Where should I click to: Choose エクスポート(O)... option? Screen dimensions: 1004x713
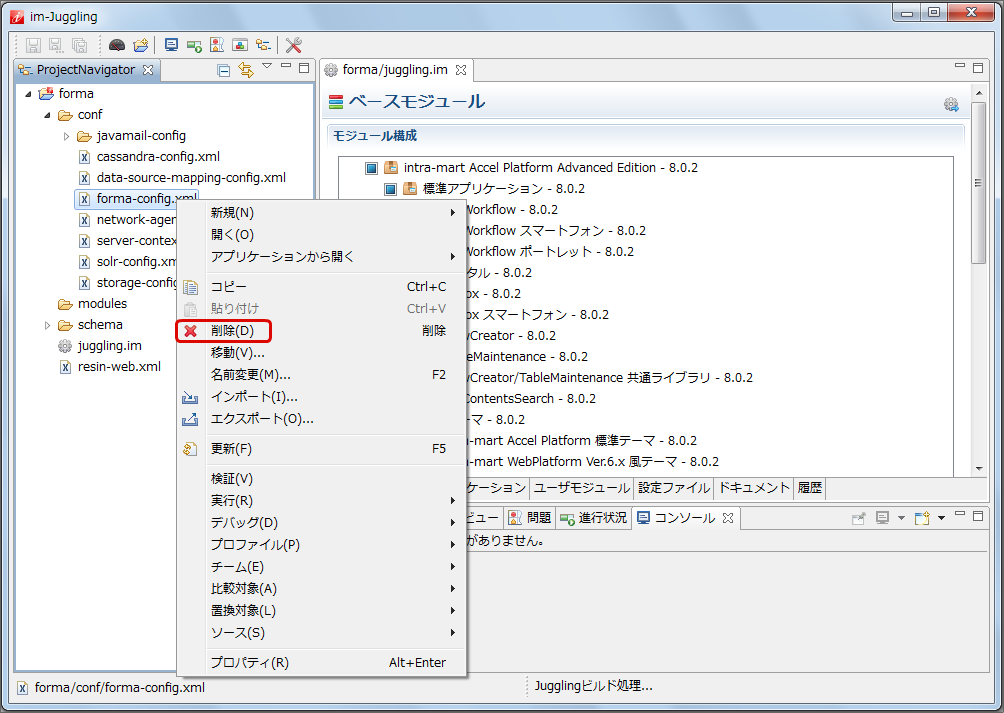point(321,419)
